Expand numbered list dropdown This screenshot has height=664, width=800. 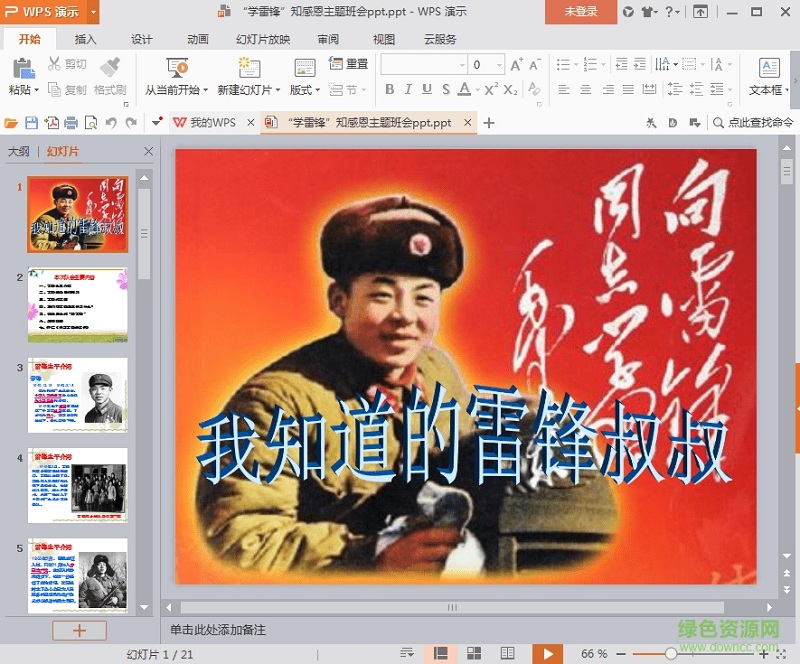click(604, 64)
